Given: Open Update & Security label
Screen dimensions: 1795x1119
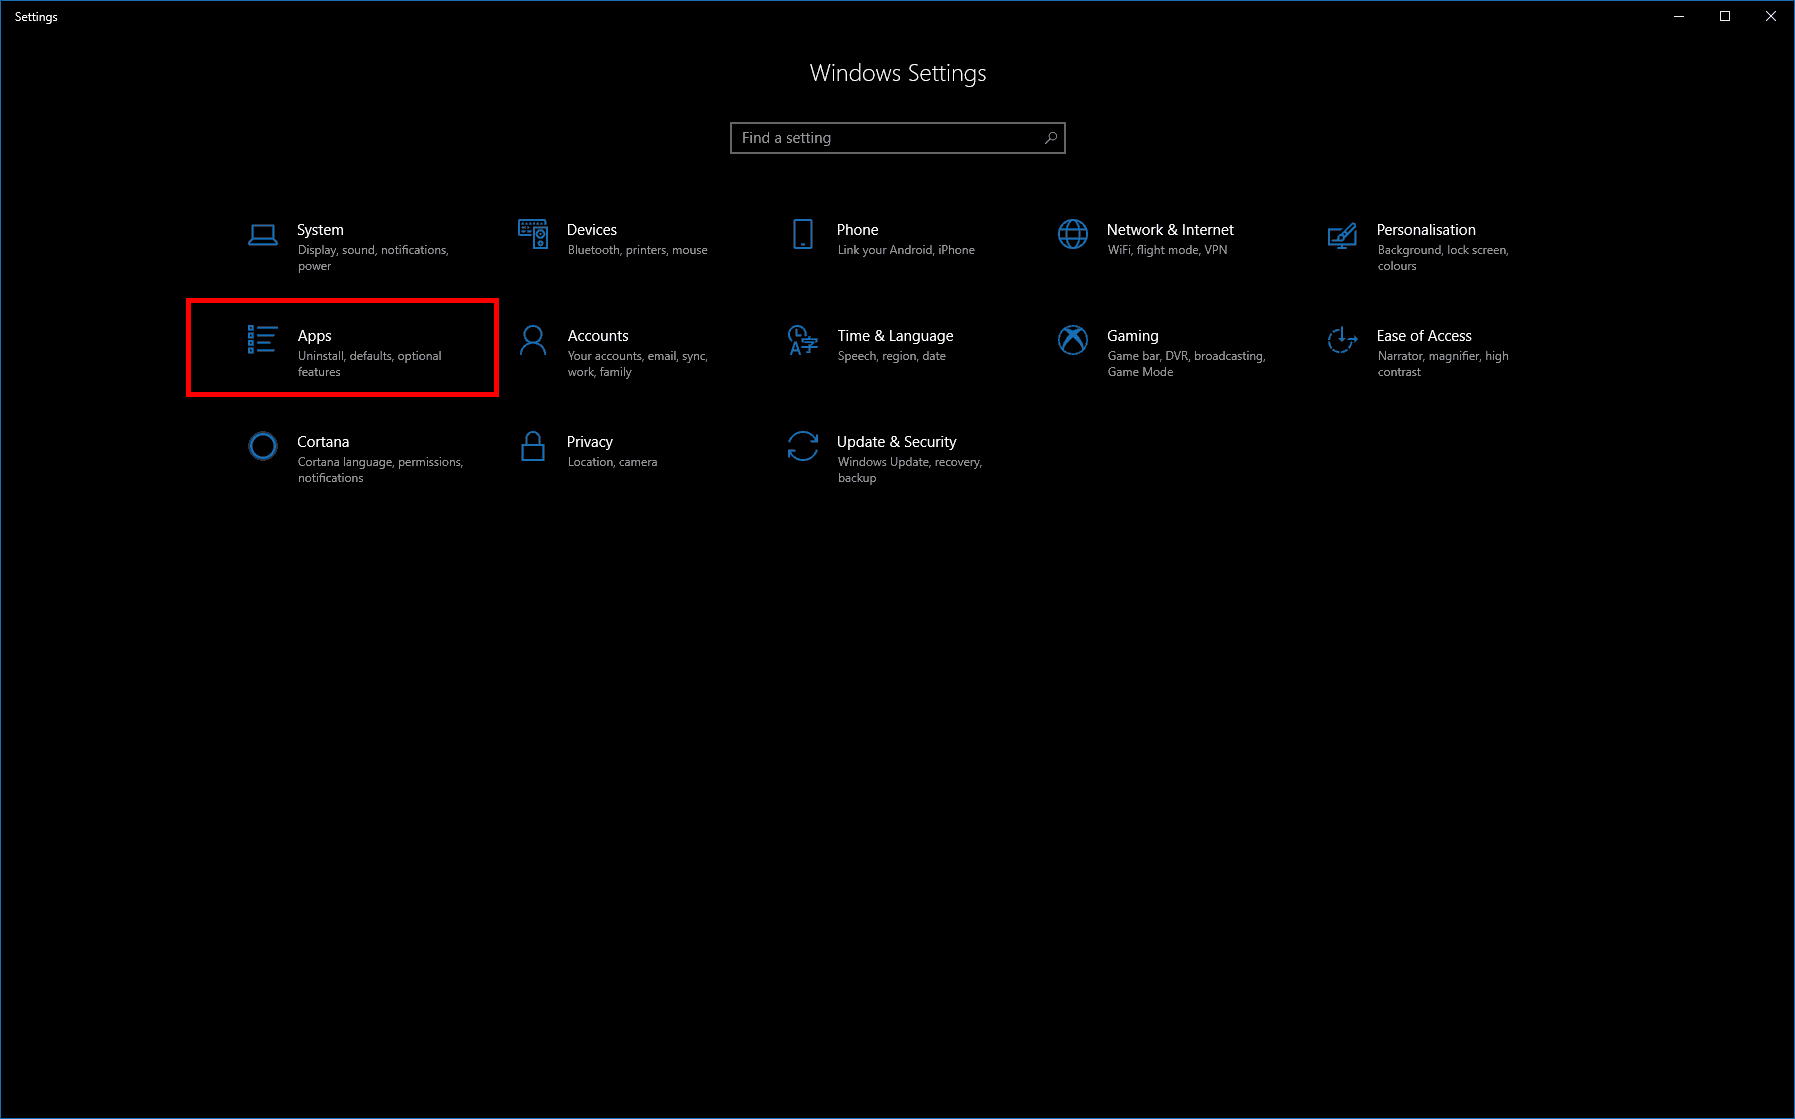Looking at the screenshot, I should click(x=896, y=442).
